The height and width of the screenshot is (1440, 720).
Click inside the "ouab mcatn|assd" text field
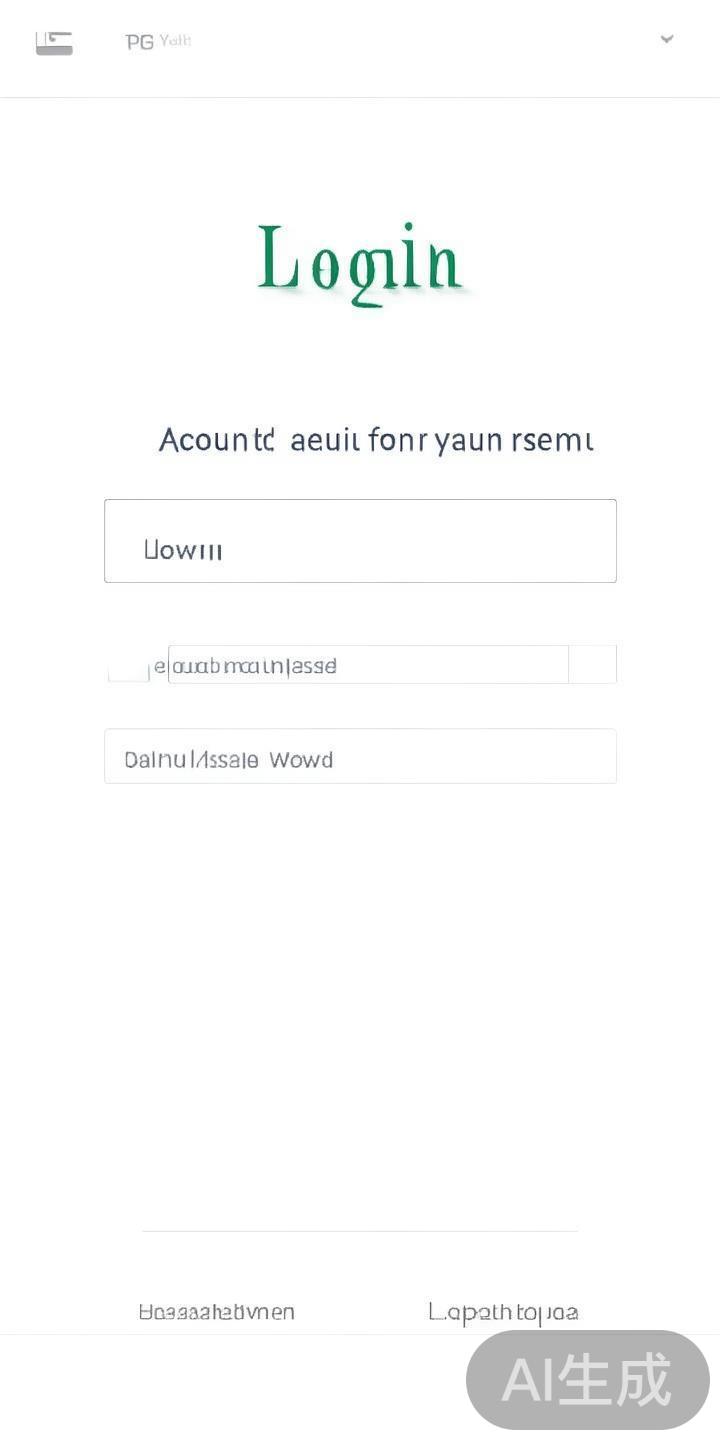(x=368, y=665)
